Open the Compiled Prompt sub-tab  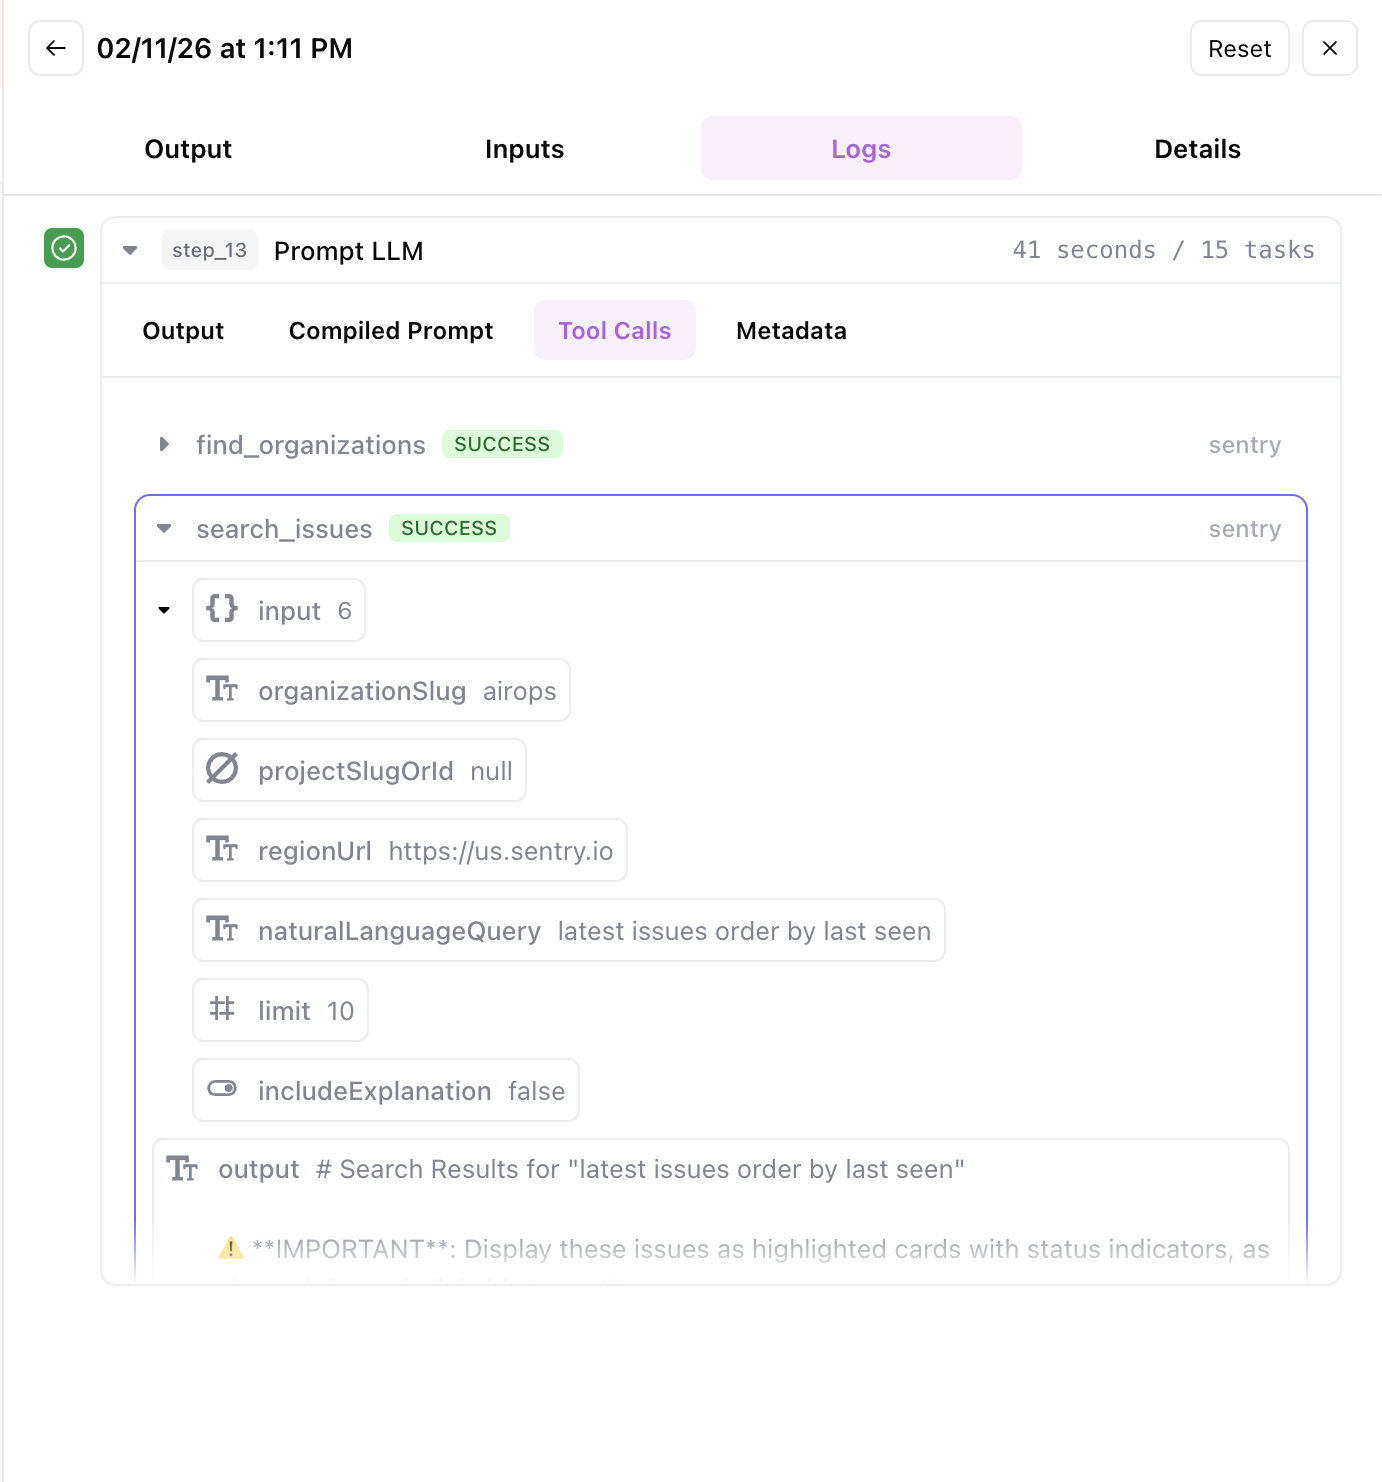(391, 331)
